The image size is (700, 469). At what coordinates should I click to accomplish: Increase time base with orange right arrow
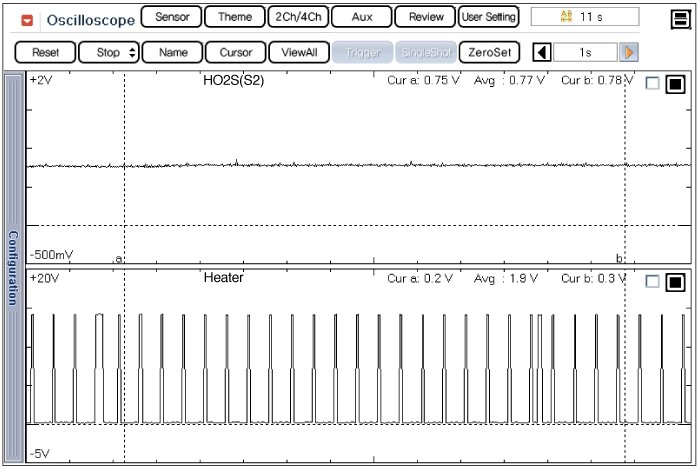(x=629, y=53)
